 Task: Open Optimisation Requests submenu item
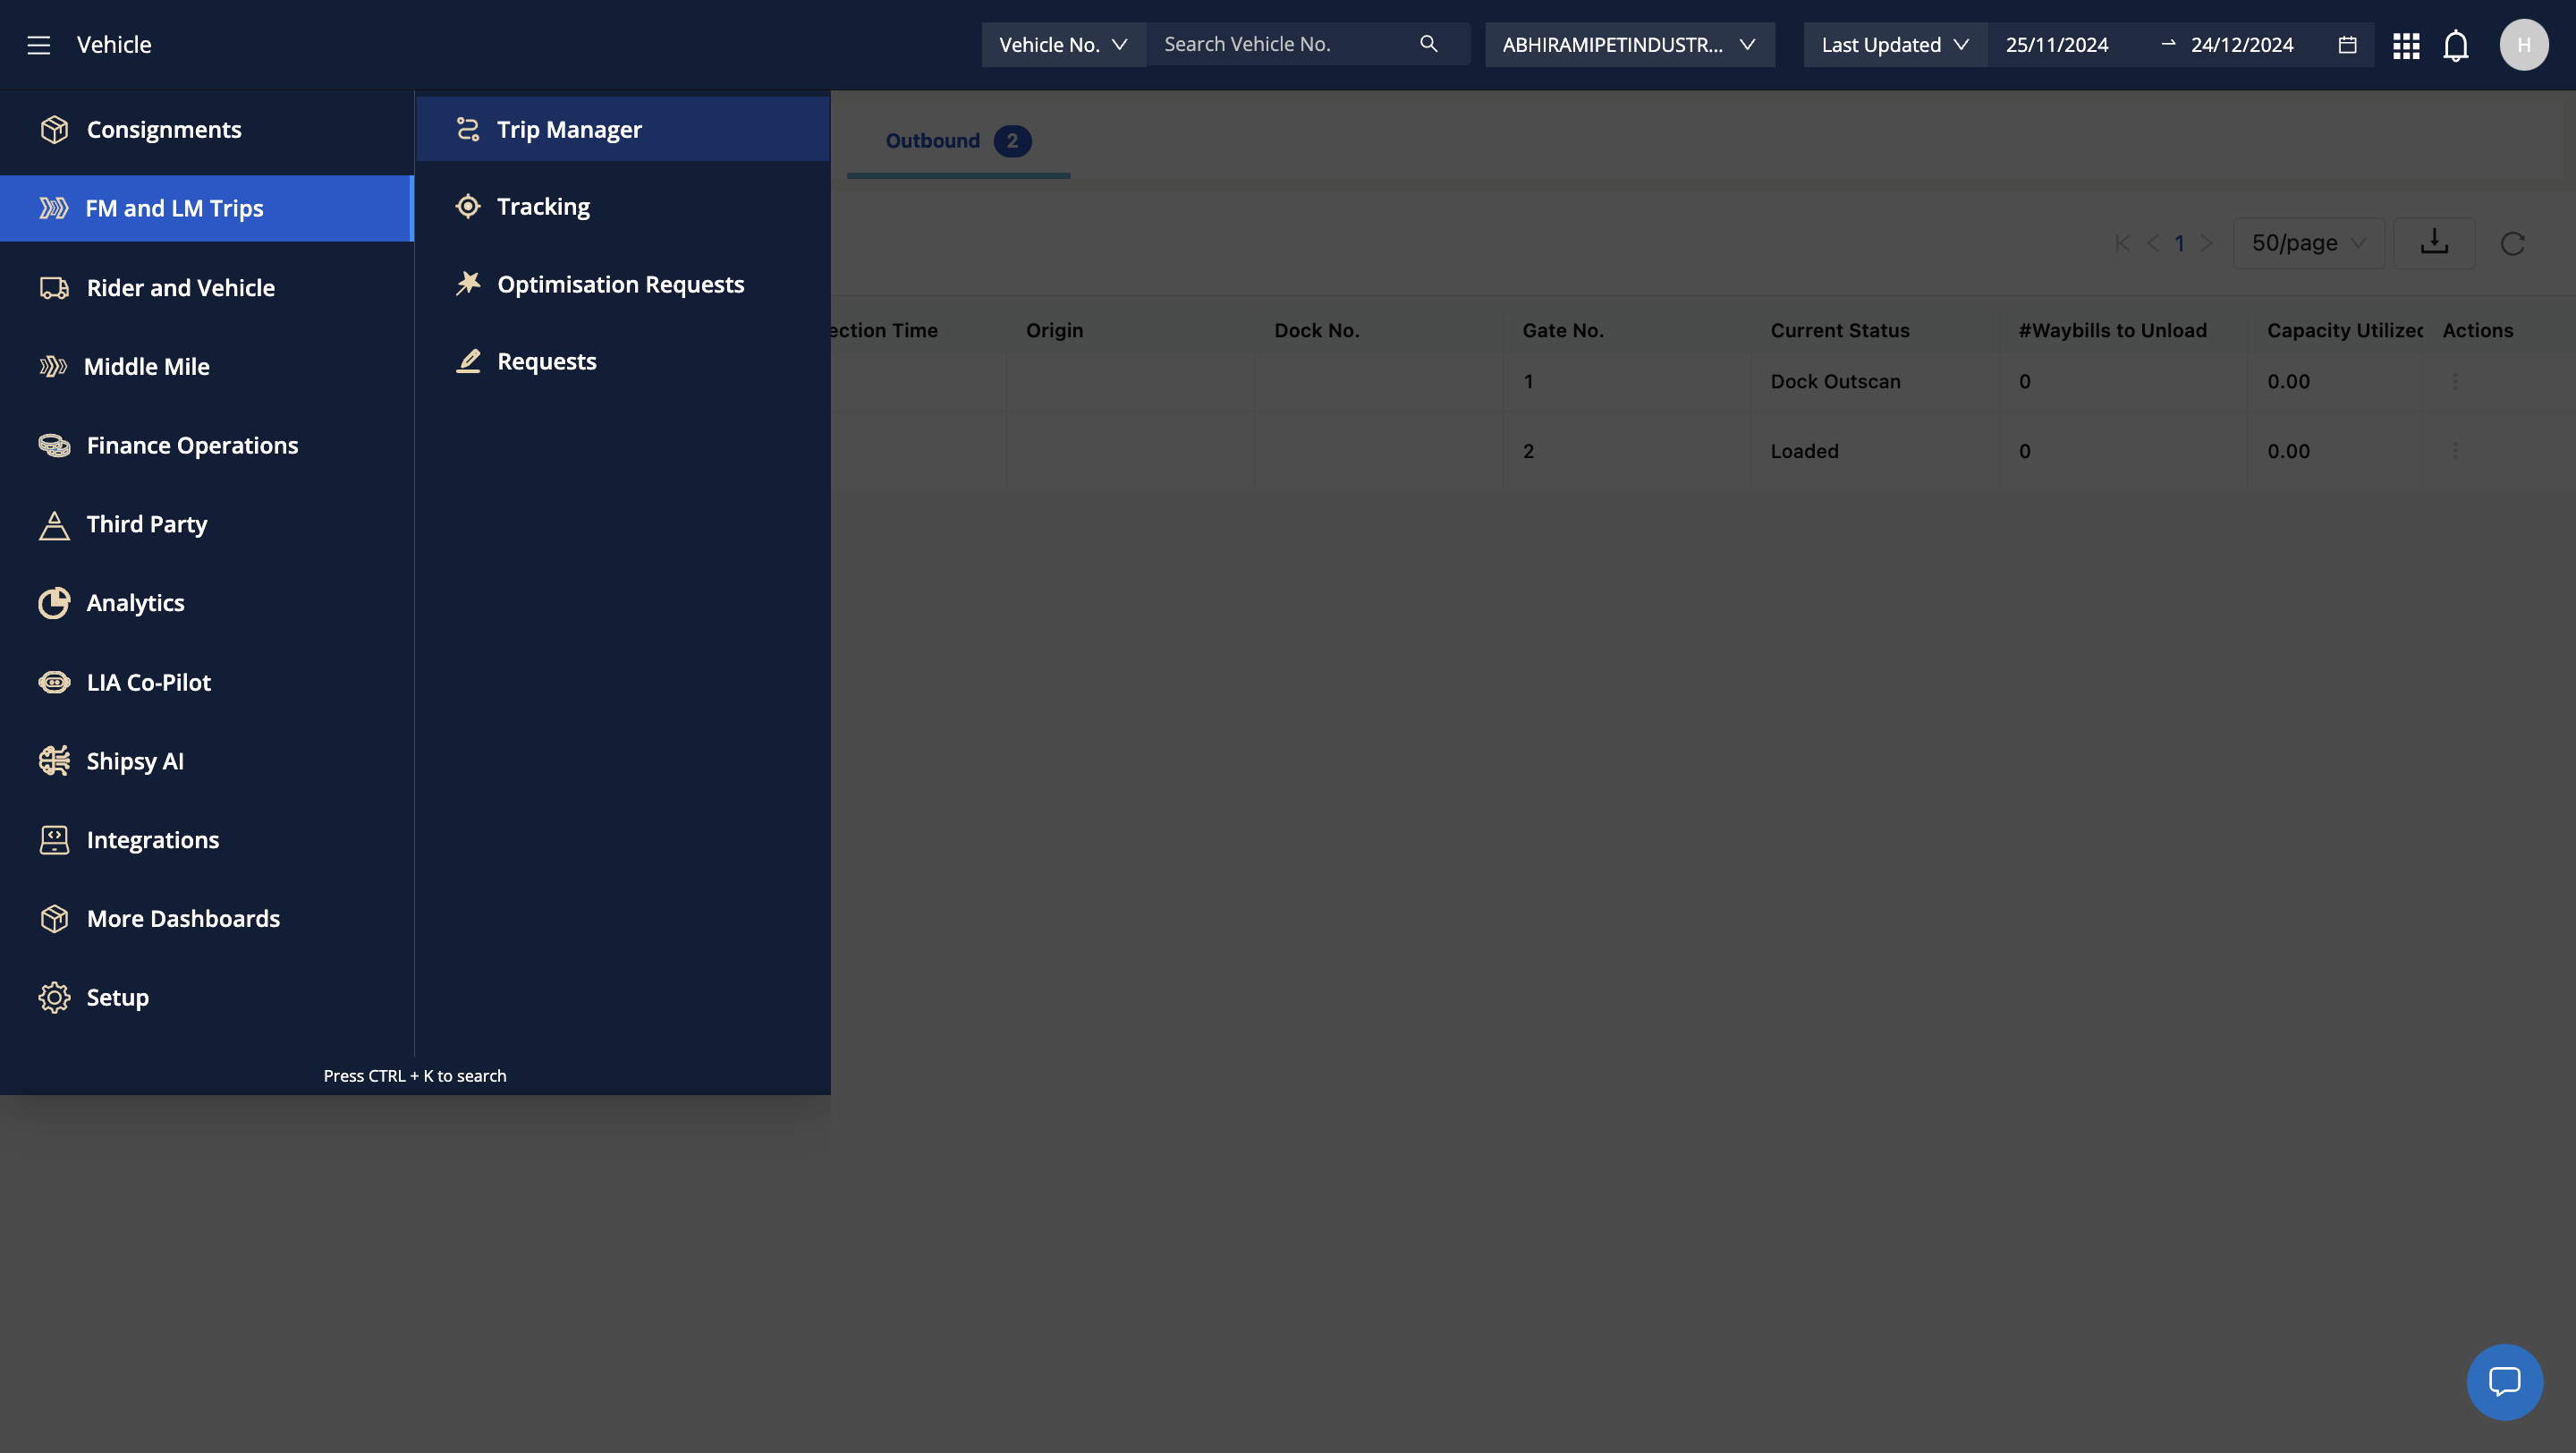click(x=623, y=284)
